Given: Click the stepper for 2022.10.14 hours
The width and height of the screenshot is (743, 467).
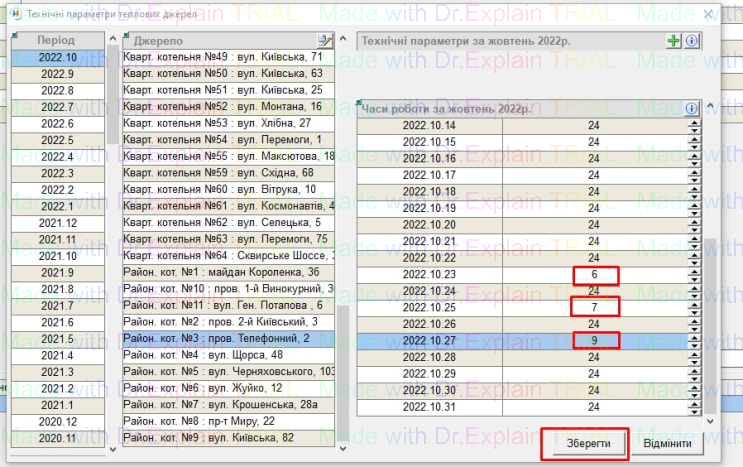Looking at the screenshot, I should pyautogui.click(x=693, y=126).
